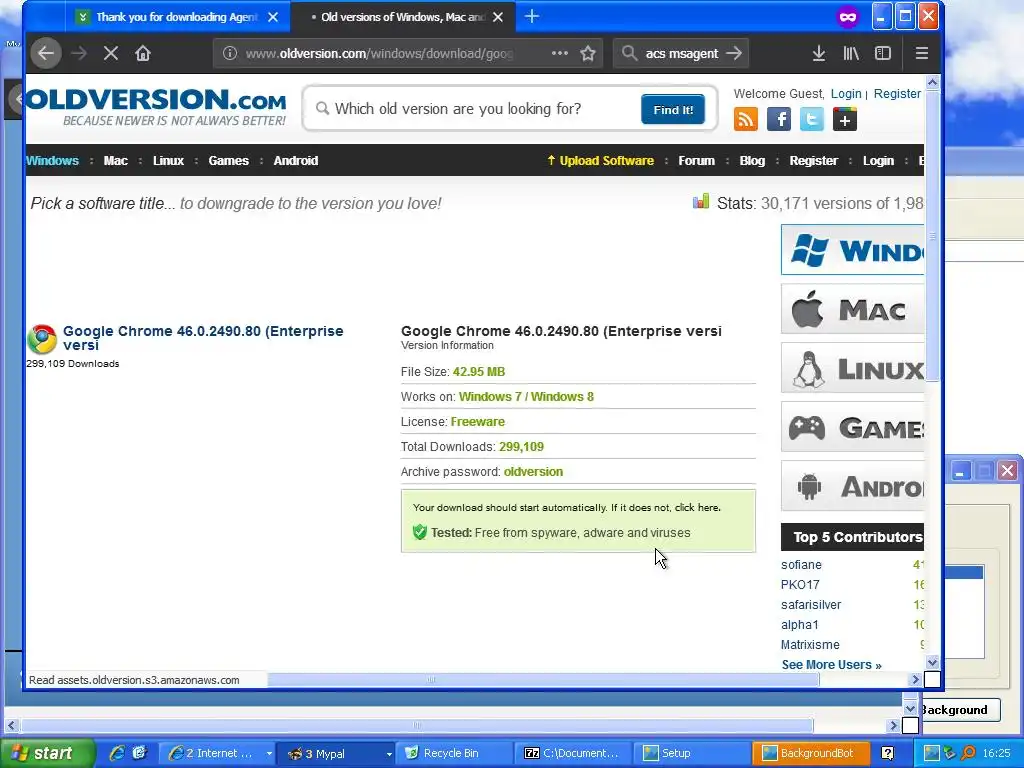Click the magnifier icon in system tray
Viewport: 1024px width, 768px height.
967,753
